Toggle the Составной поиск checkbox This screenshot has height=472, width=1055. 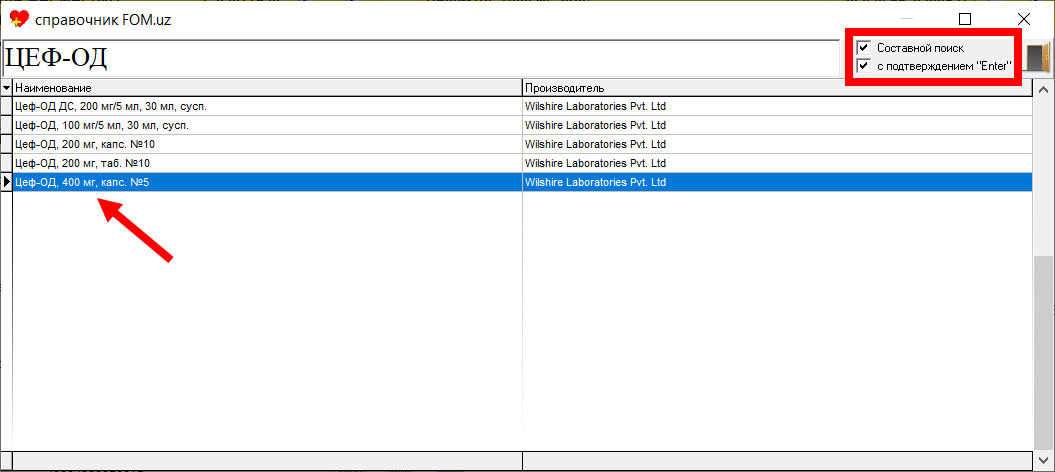coord(863,48)
